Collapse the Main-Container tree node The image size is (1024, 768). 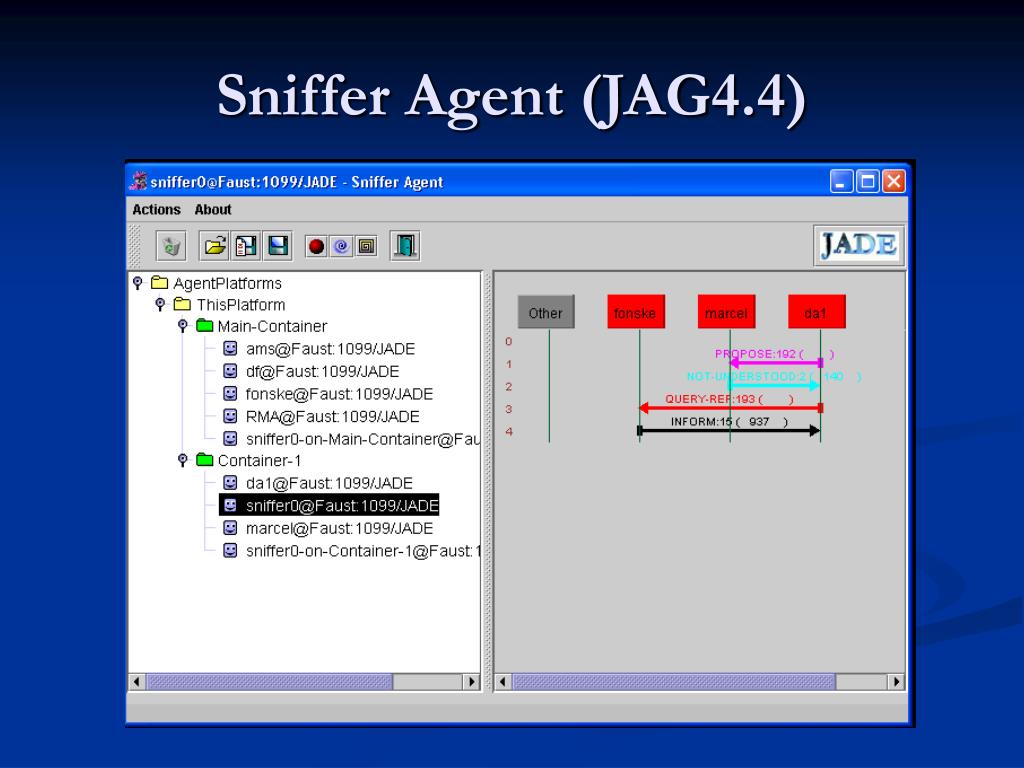[184, 326]
